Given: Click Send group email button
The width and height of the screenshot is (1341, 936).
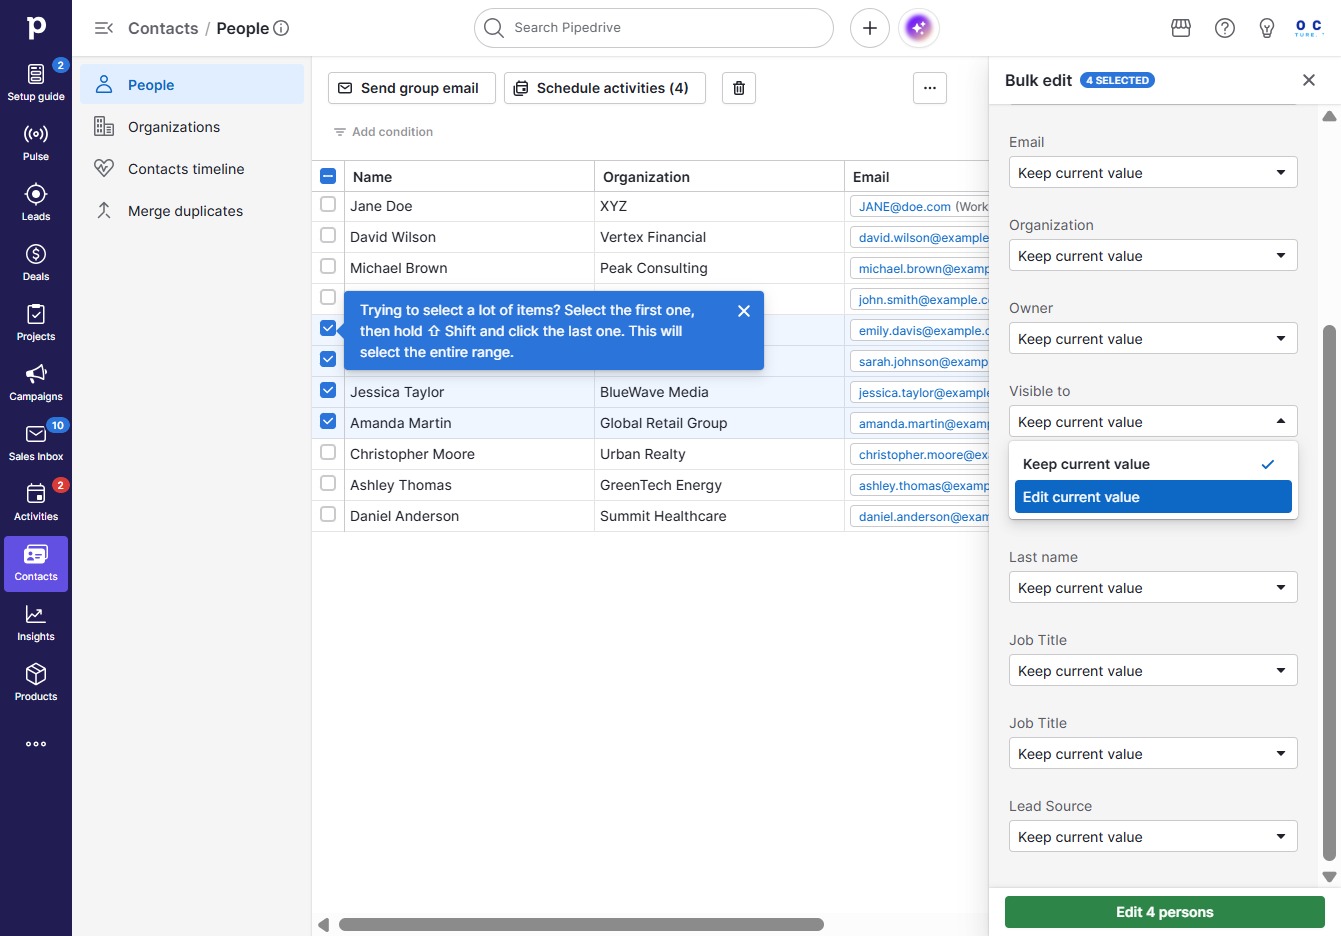Looking at the screenshot, I should click(x=412, y=88).
